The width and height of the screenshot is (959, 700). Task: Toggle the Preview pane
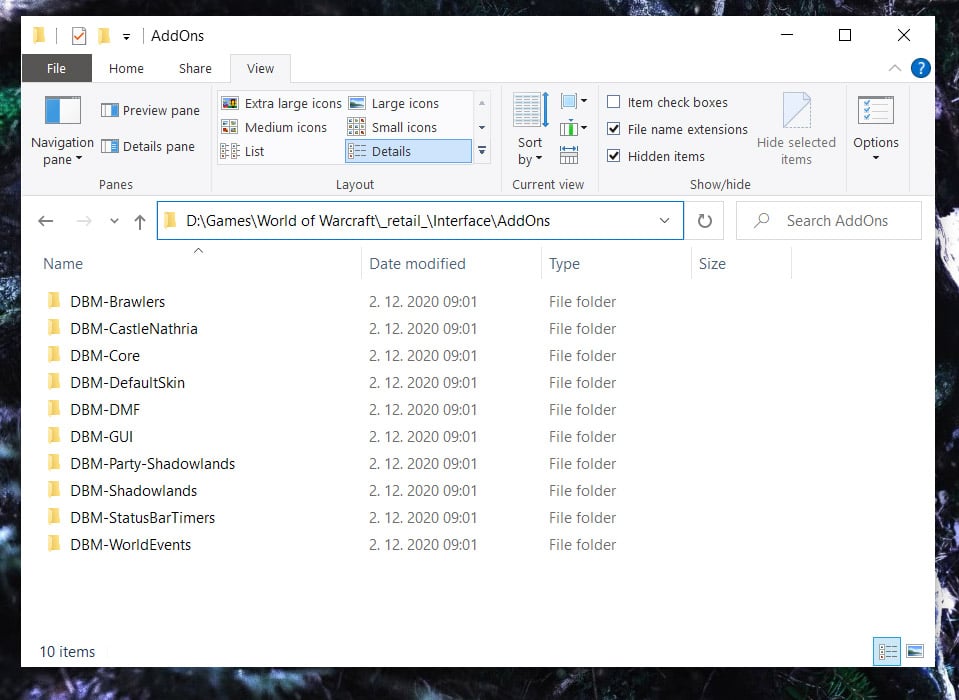(150, 111)
